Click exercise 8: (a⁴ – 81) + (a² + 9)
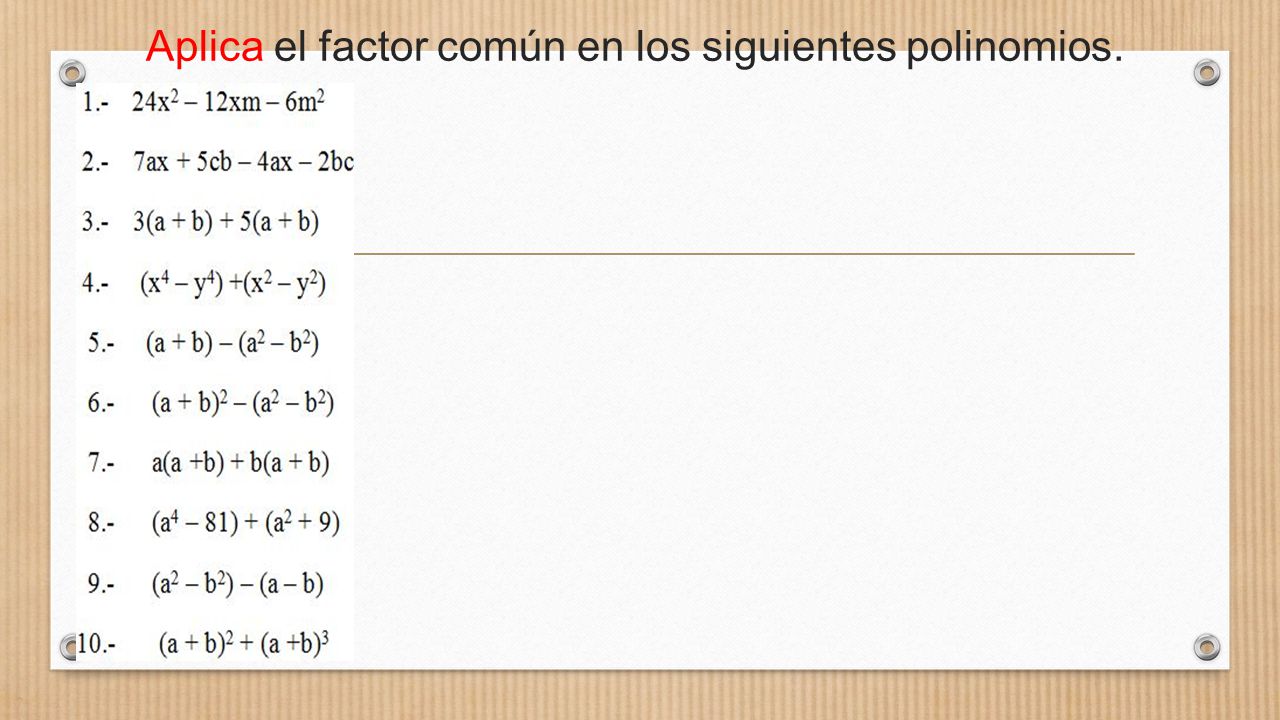Image resolution: width=1280 pixels, height=720 pixels. pos(246,522)
